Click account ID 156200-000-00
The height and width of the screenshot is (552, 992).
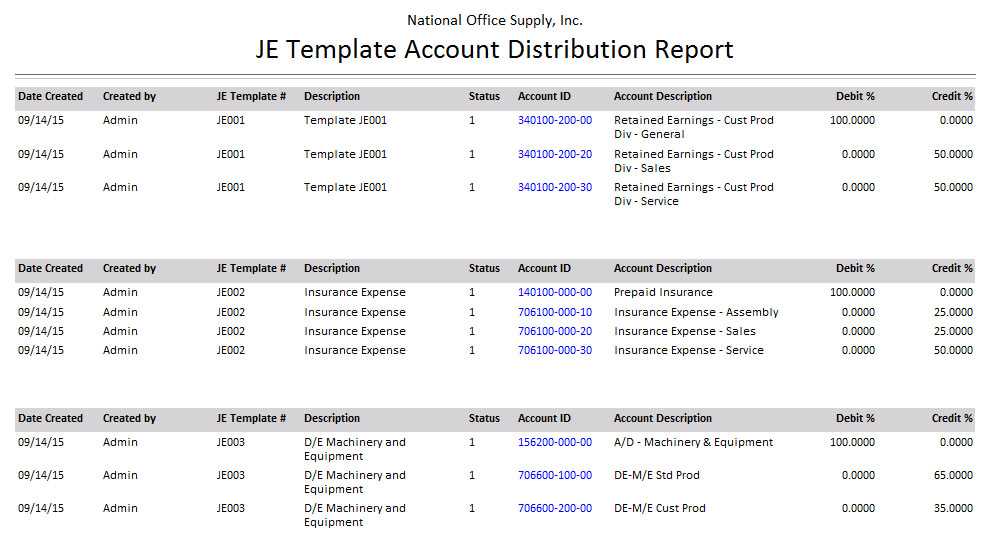coord(554,442)
